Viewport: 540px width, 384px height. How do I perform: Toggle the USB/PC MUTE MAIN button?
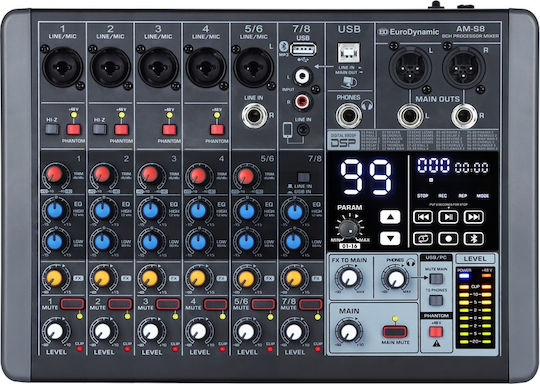point(436,279)
